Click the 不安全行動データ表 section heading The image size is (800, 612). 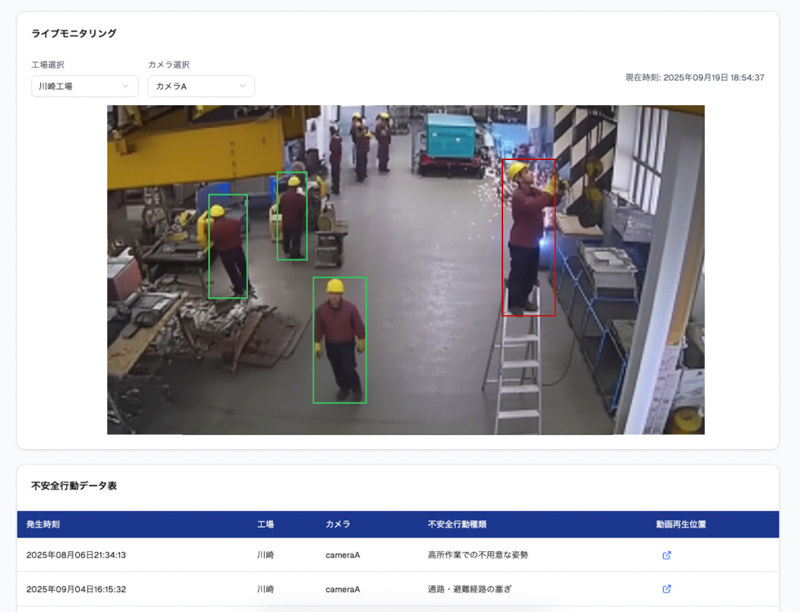pyautogui.click(x=74, y=485)
